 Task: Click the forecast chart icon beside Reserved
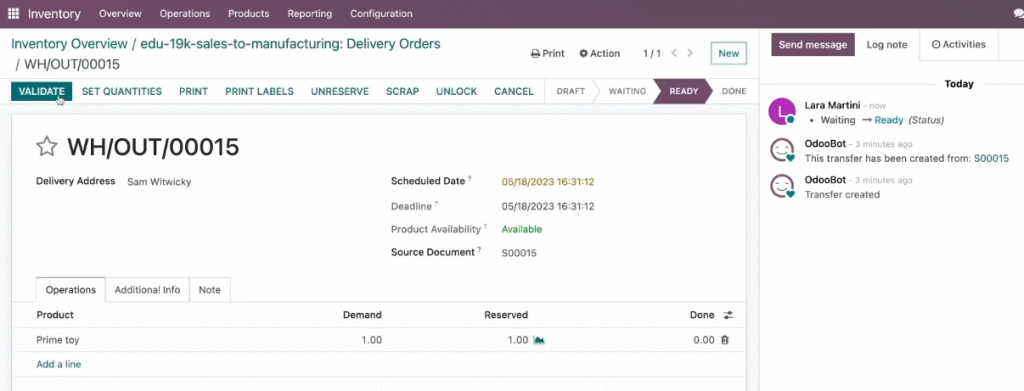point(539,340)
